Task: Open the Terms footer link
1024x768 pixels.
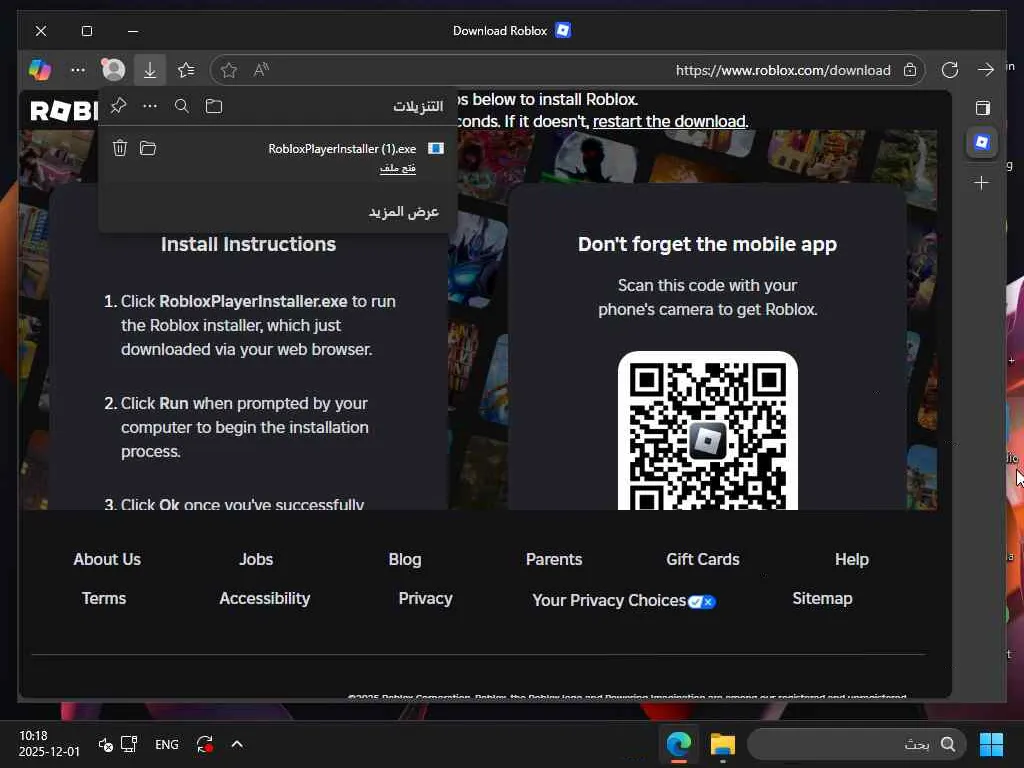Action: click(104, 598)
